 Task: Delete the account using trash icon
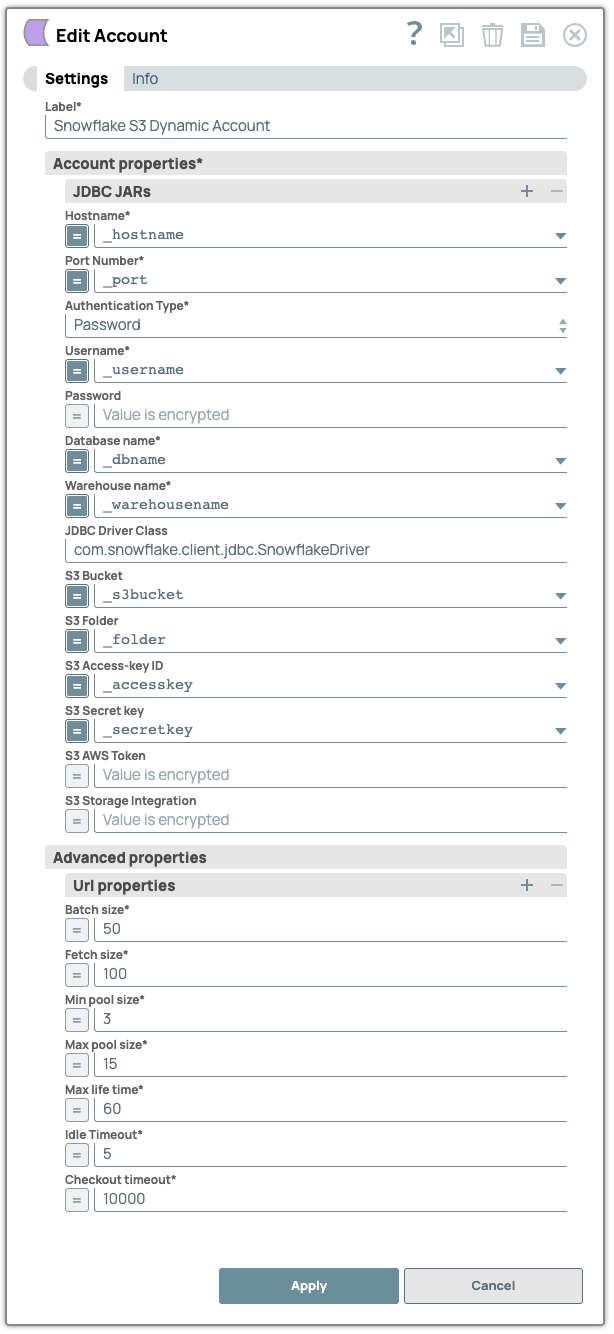pos(492,34)
